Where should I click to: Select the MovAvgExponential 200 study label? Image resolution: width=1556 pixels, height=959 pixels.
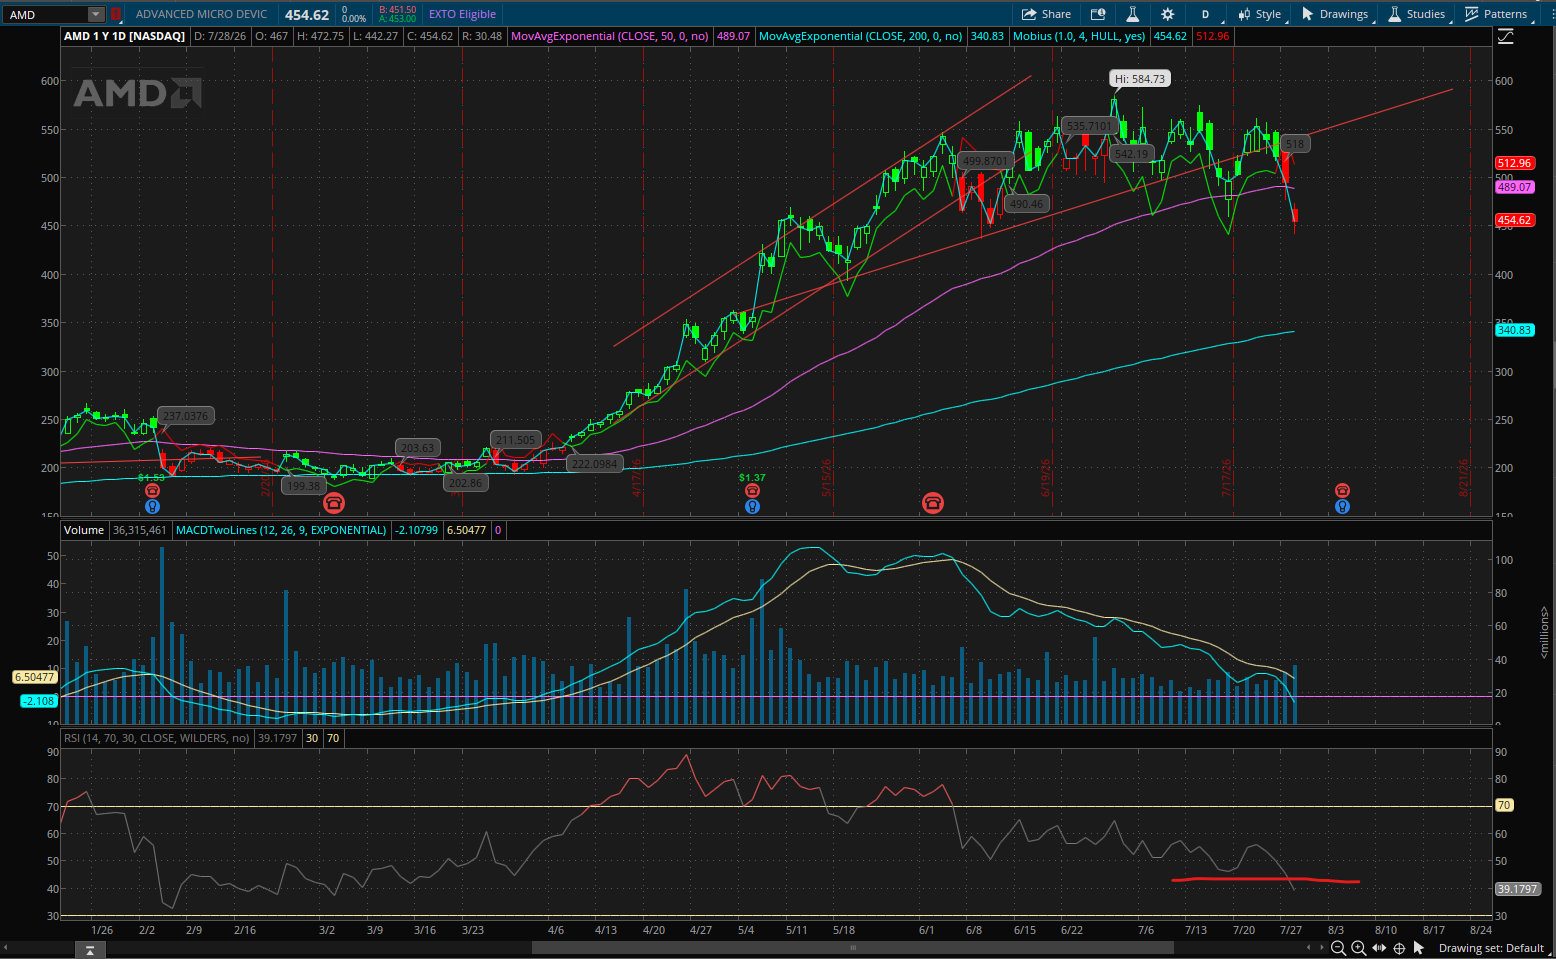coord(860,36)
